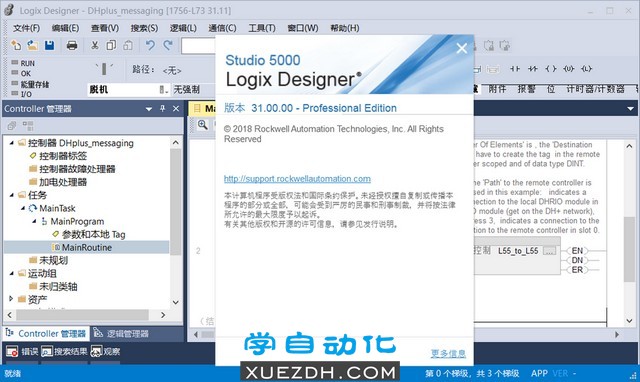Open the 工具(T) menu
The image size is (640, 382).
coord(262,28)
